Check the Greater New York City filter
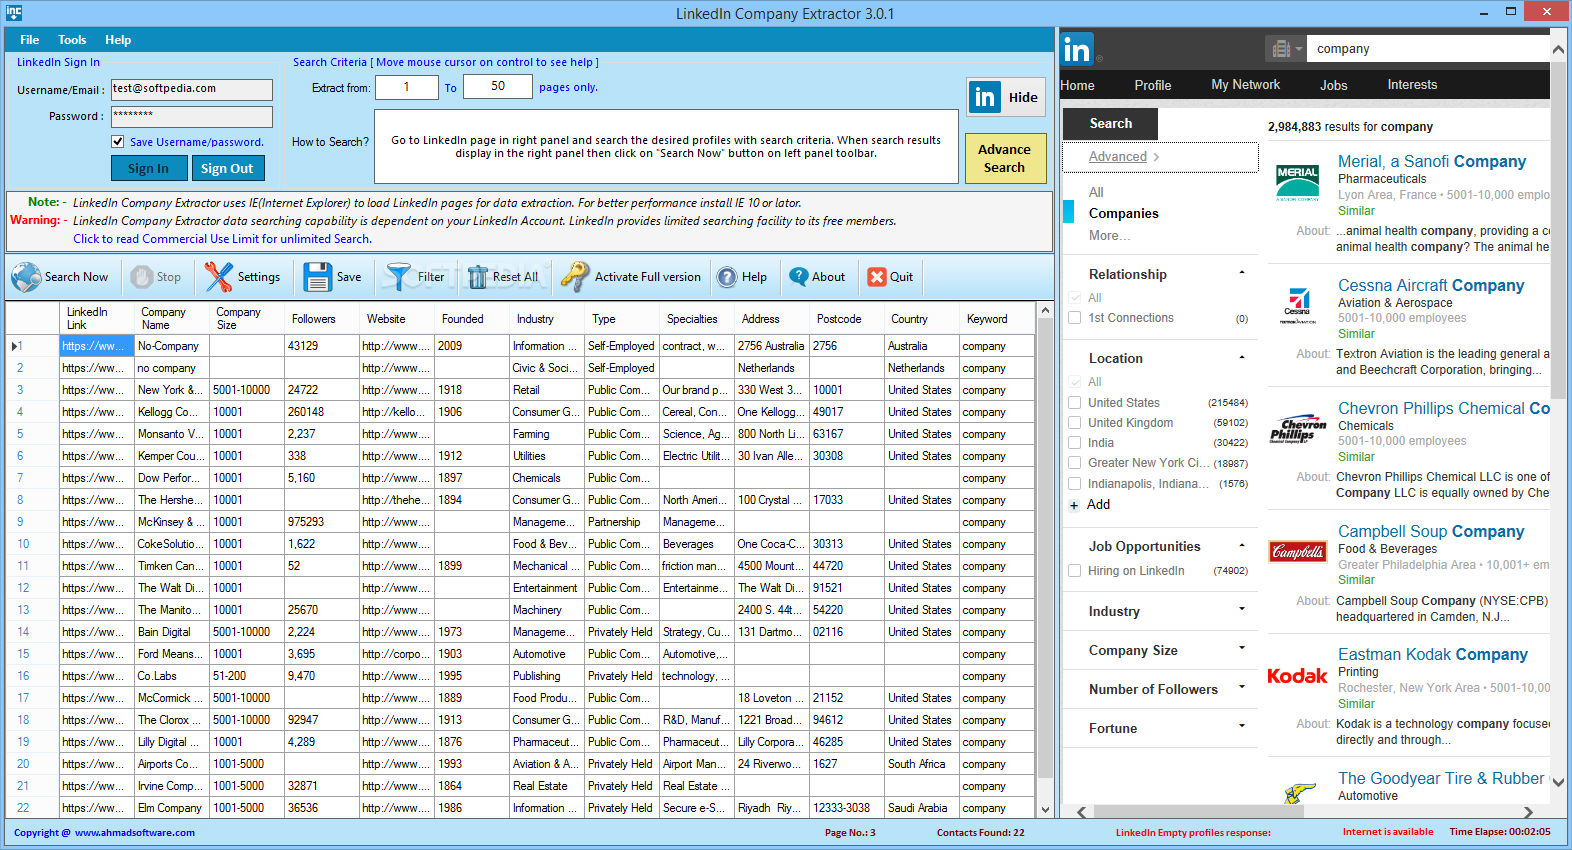 1075,463
